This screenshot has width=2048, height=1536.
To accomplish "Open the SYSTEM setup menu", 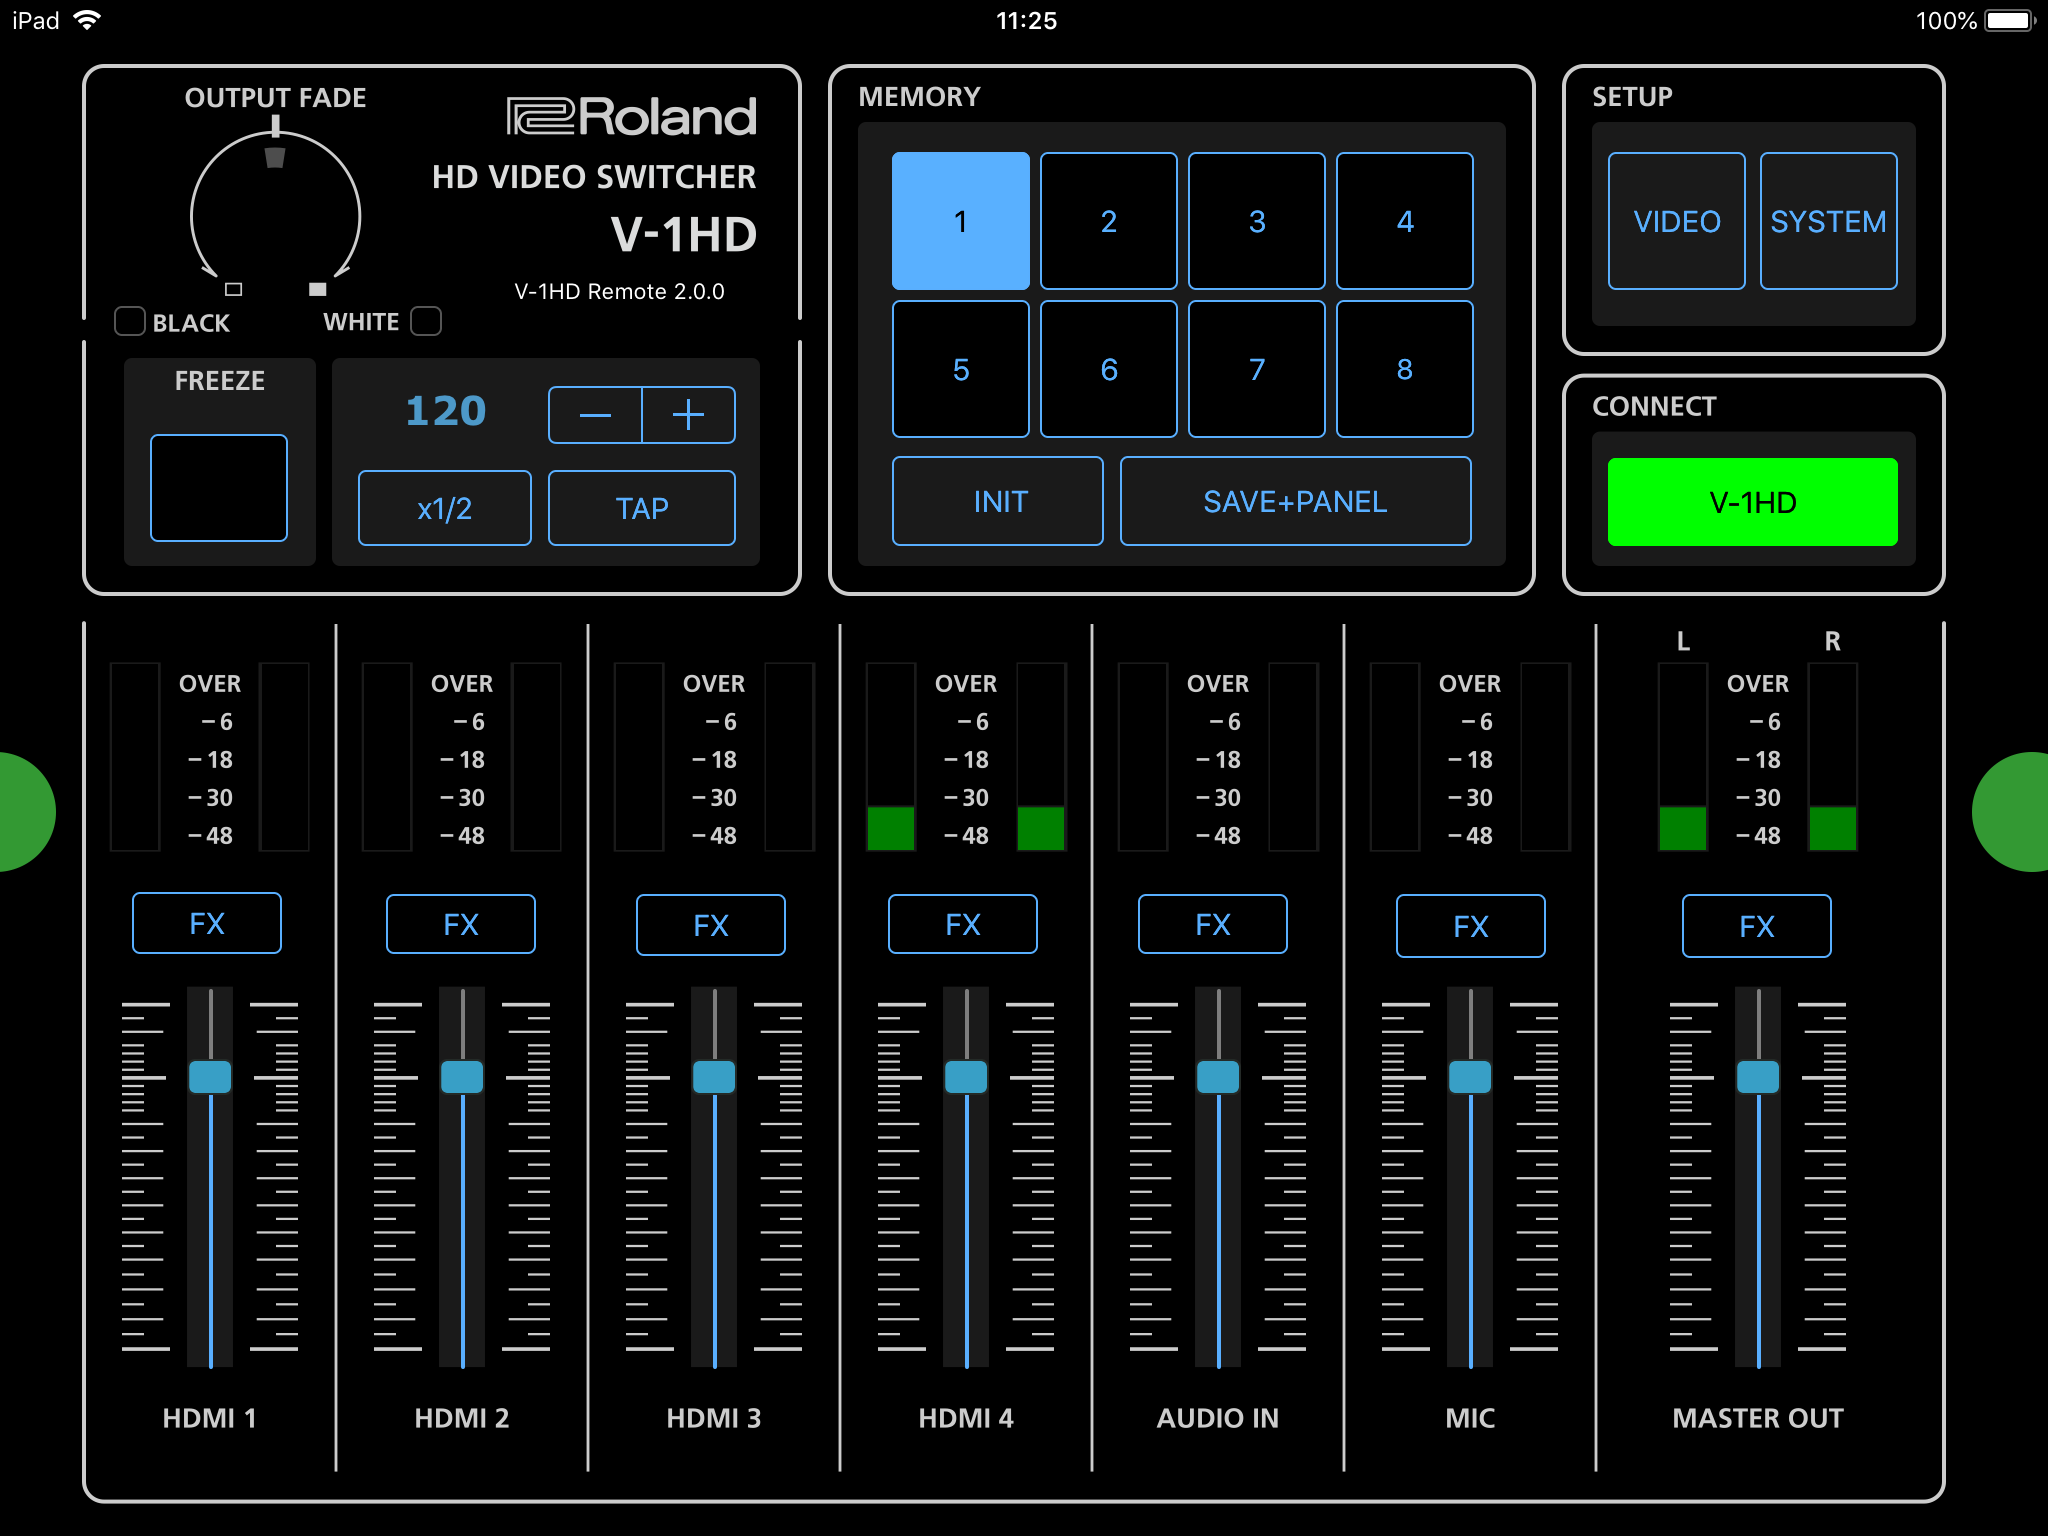I will tap(1828, 221).
